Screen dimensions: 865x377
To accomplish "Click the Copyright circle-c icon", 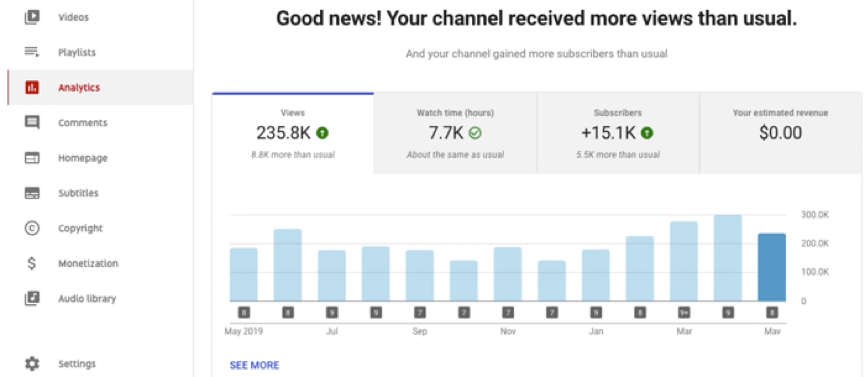I will 32,228.
